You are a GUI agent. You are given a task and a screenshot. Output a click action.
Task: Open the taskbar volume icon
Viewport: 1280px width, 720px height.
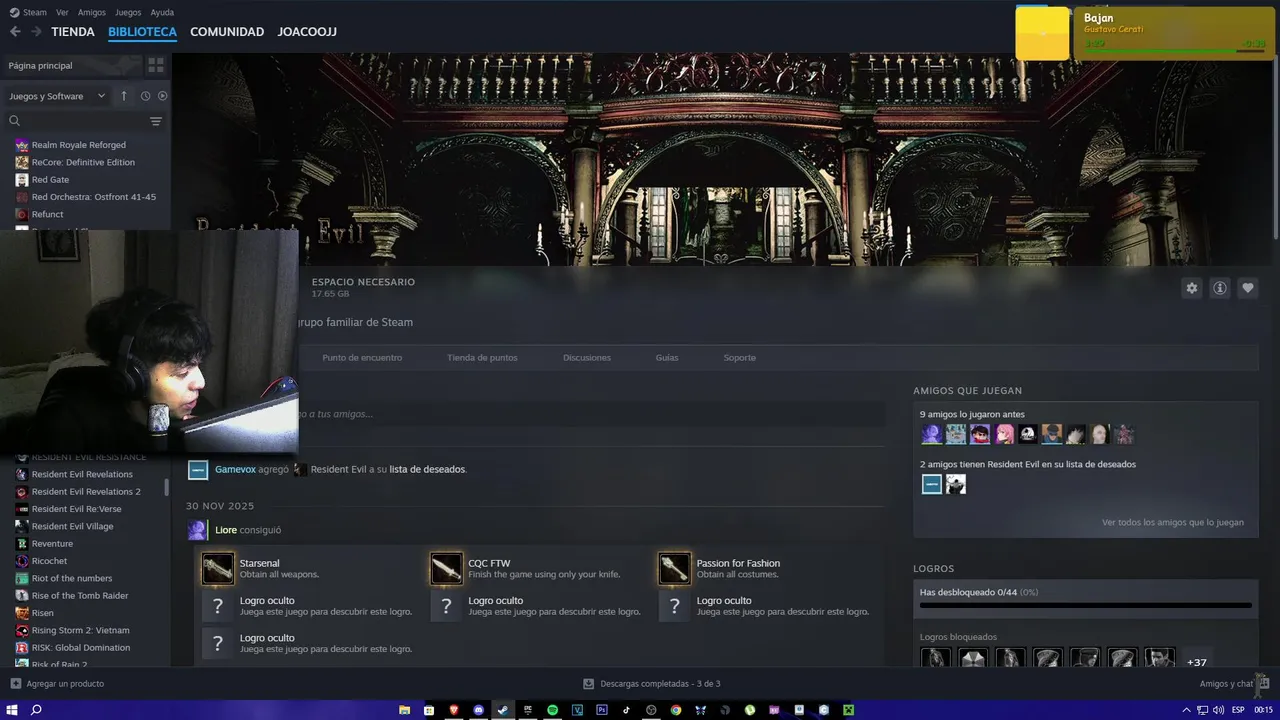click(1217, 710)
